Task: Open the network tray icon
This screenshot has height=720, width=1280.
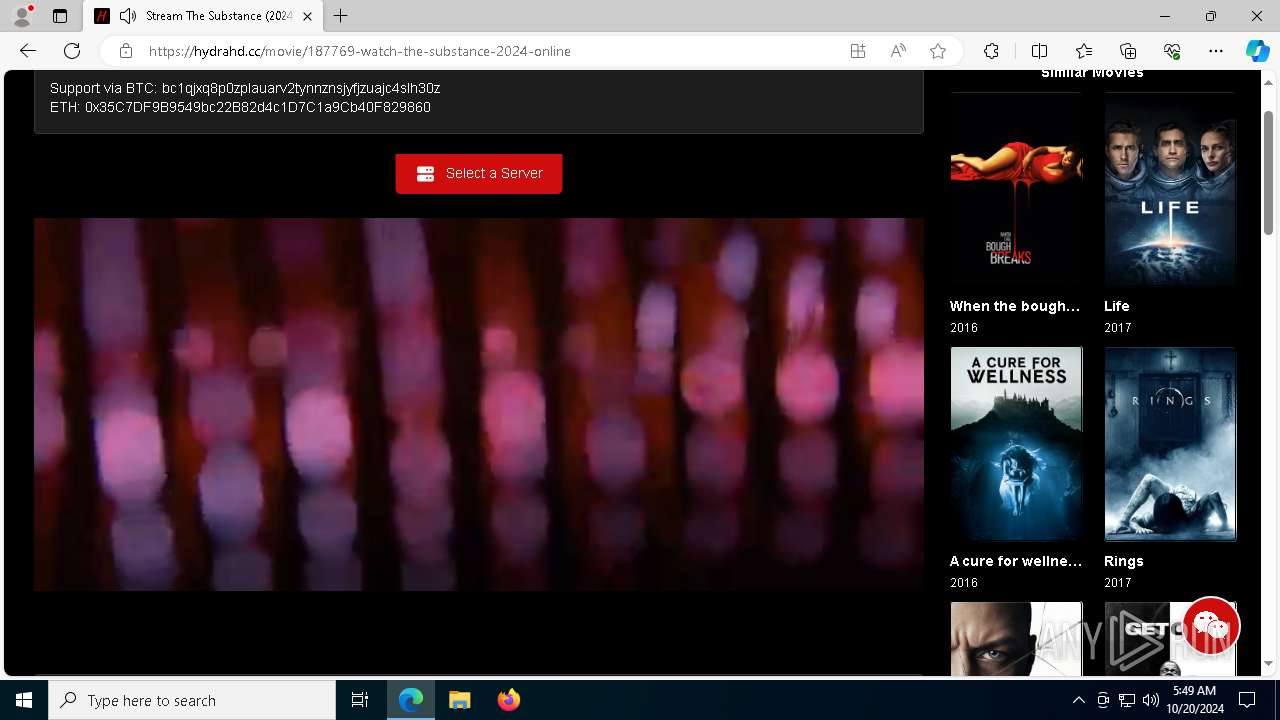Action: pos(1127,700)
